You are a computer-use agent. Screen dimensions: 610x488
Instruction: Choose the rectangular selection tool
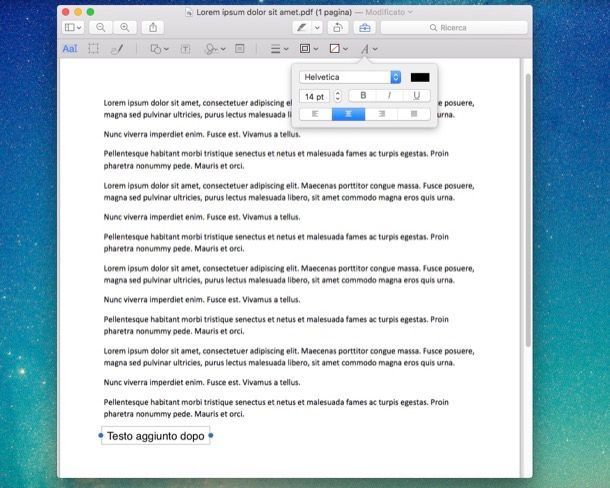(93, 48)
